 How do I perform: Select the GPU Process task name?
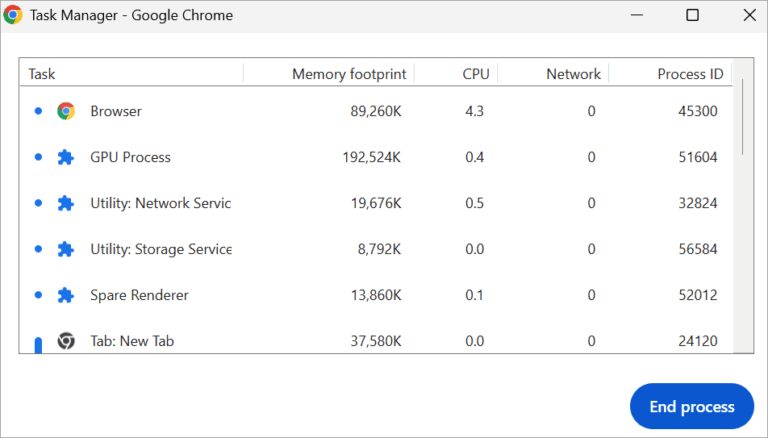pos(130,157)
